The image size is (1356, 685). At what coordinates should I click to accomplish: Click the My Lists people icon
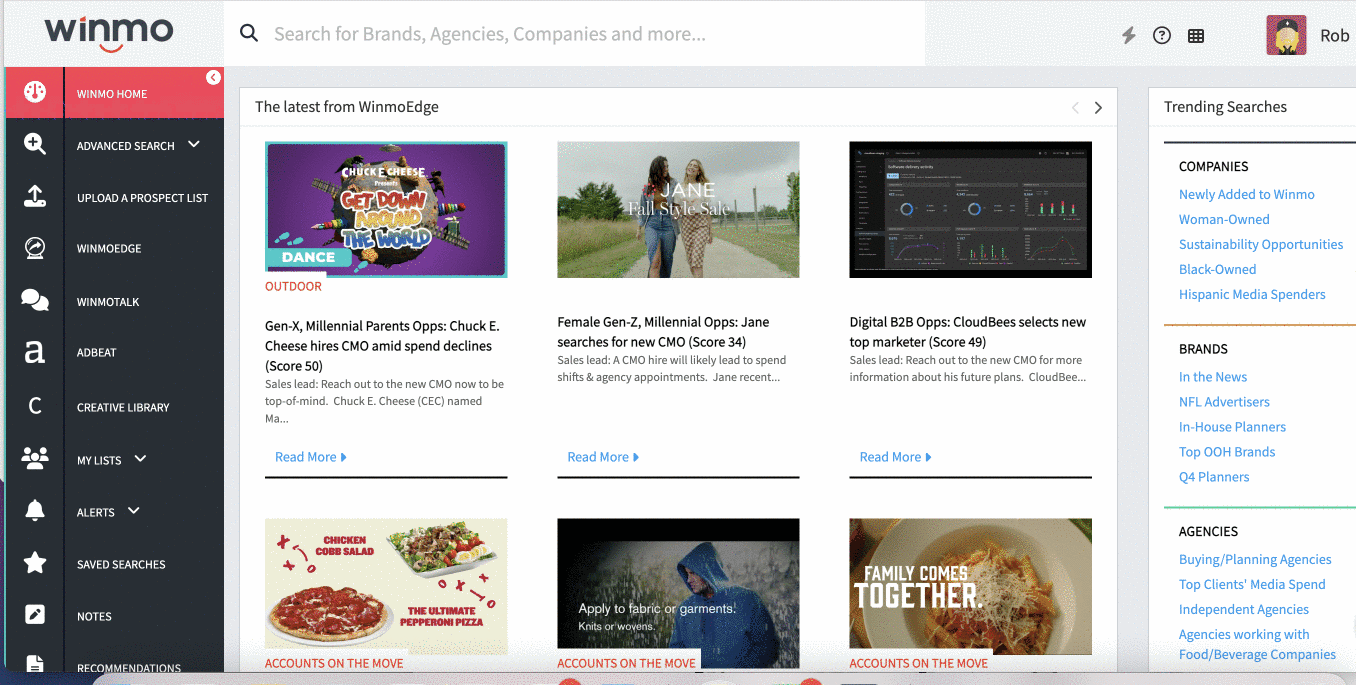pyautogui.click(x=35, y=458)
